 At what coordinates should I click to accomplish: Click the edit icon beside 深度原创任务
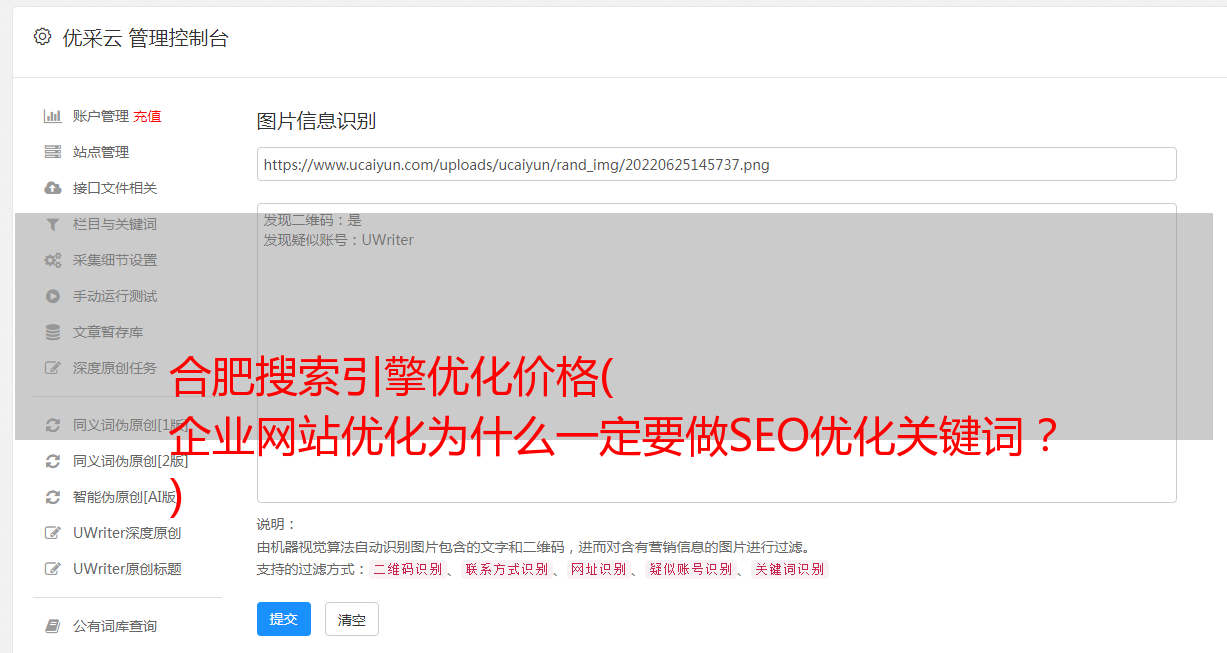[53, 368]
